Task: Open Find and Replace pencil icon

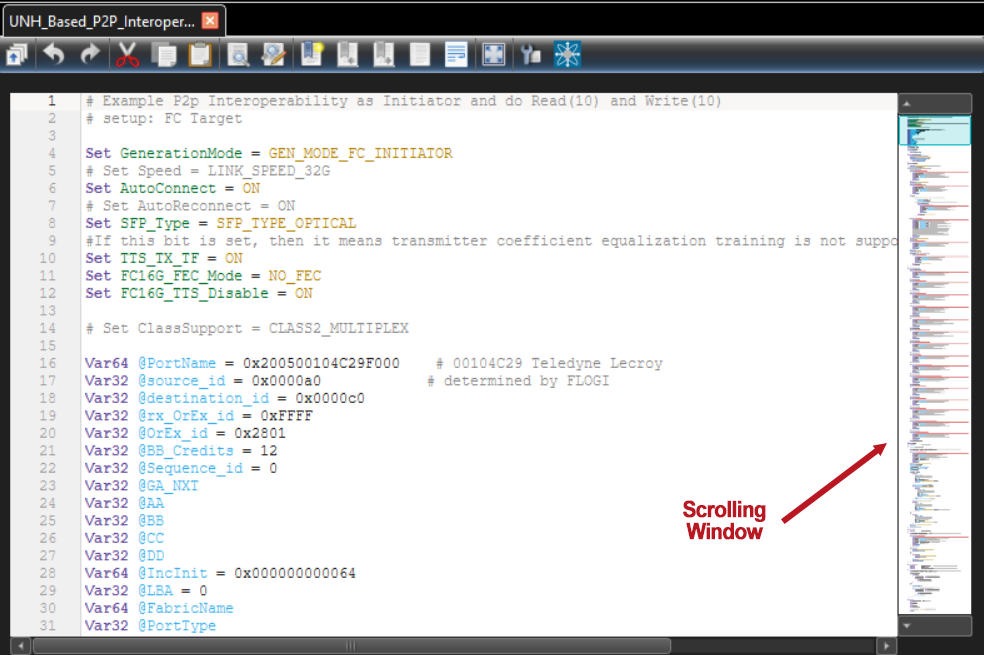Action: coord(274,55)
